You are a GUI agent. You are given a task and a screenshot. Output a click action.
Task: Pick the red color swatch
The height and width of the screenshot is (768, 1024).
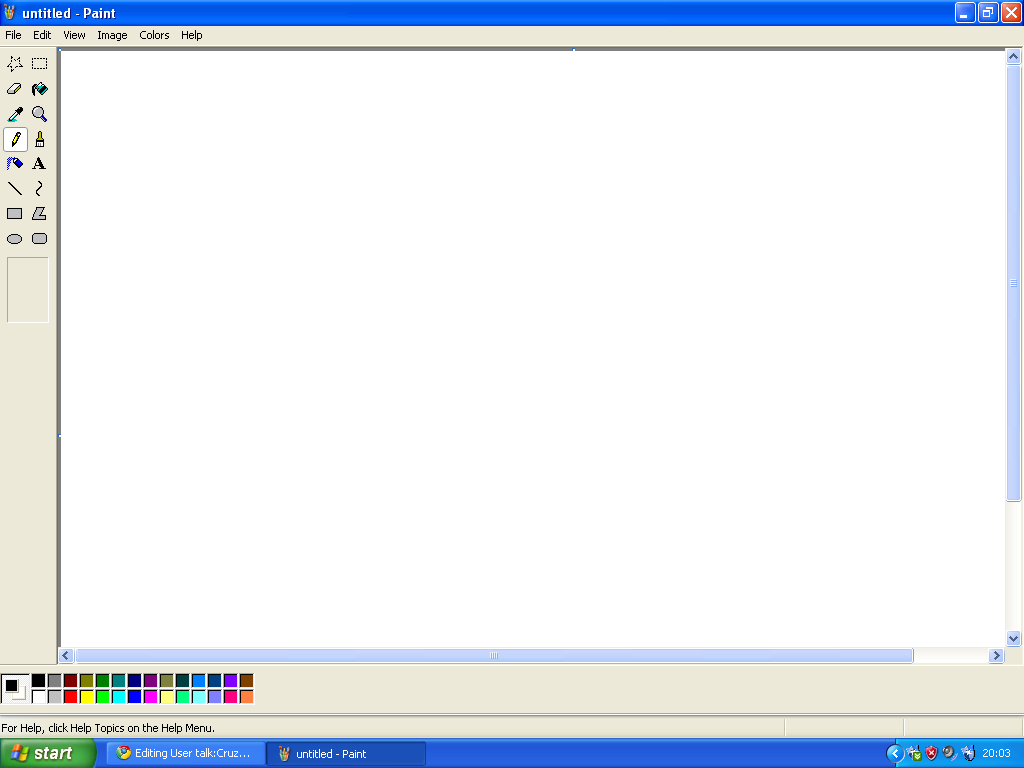click(x=71, y=696)
